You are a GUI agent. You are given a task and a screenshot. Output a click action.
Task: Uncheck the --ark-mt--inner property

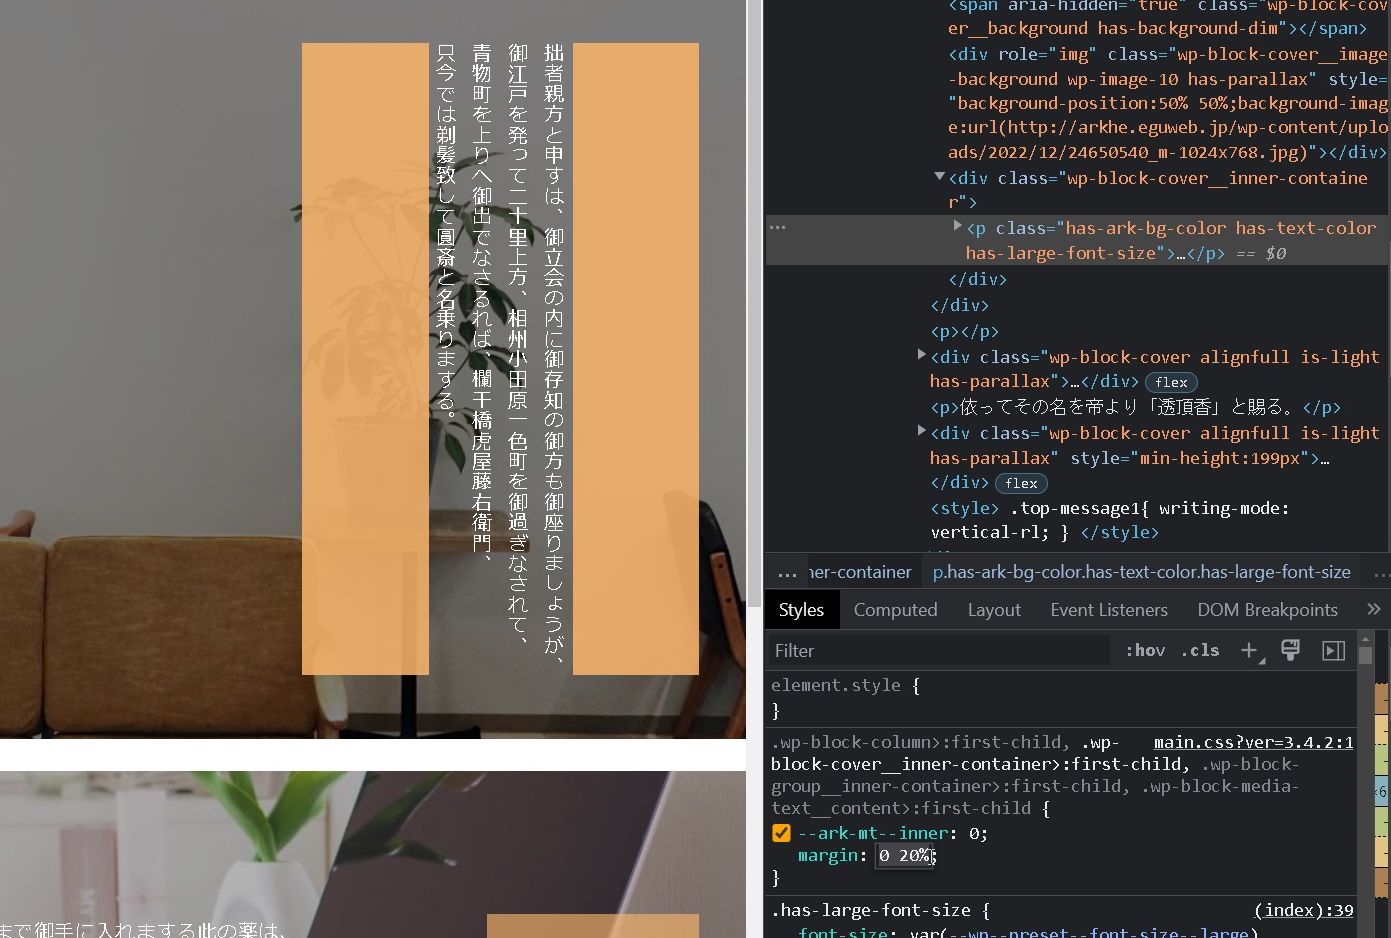pos(781,832)
